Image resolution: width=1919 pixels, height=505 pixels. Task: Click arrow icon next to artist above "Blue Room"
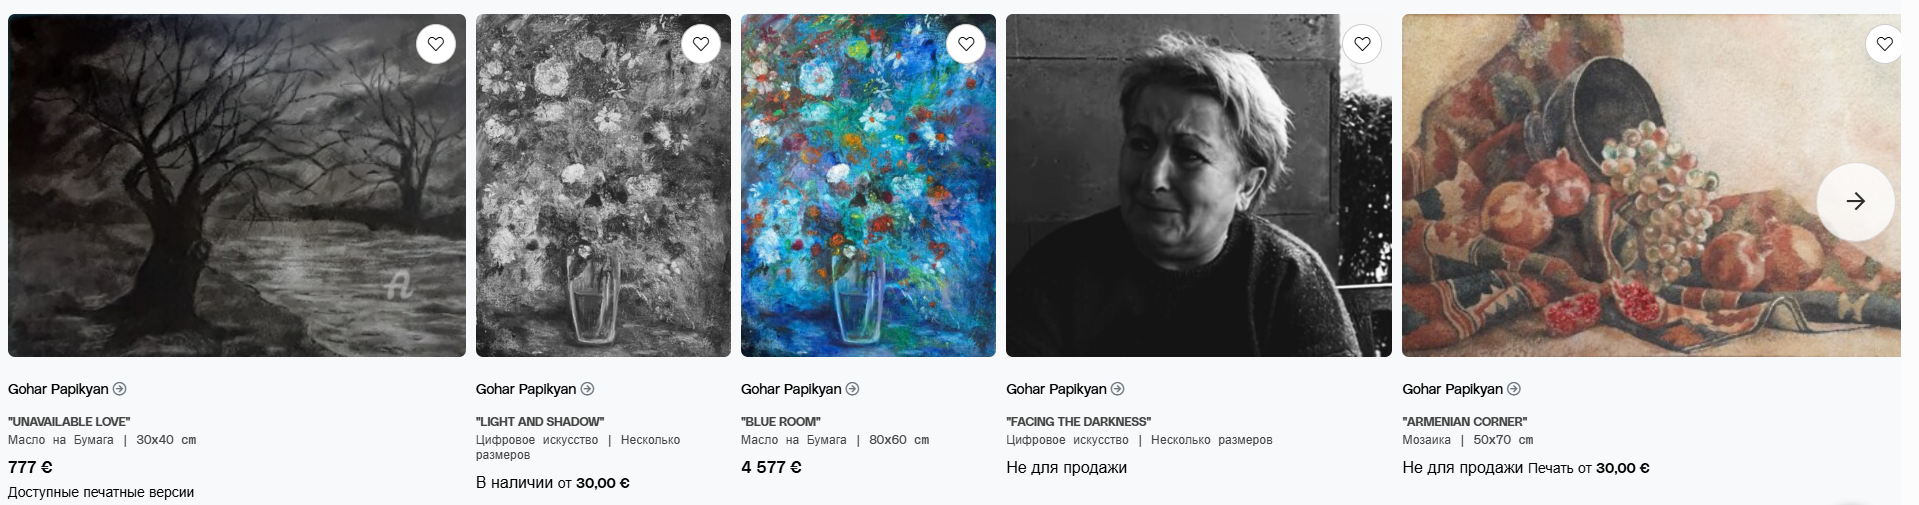pyautogui.click(x=853, y=389)
